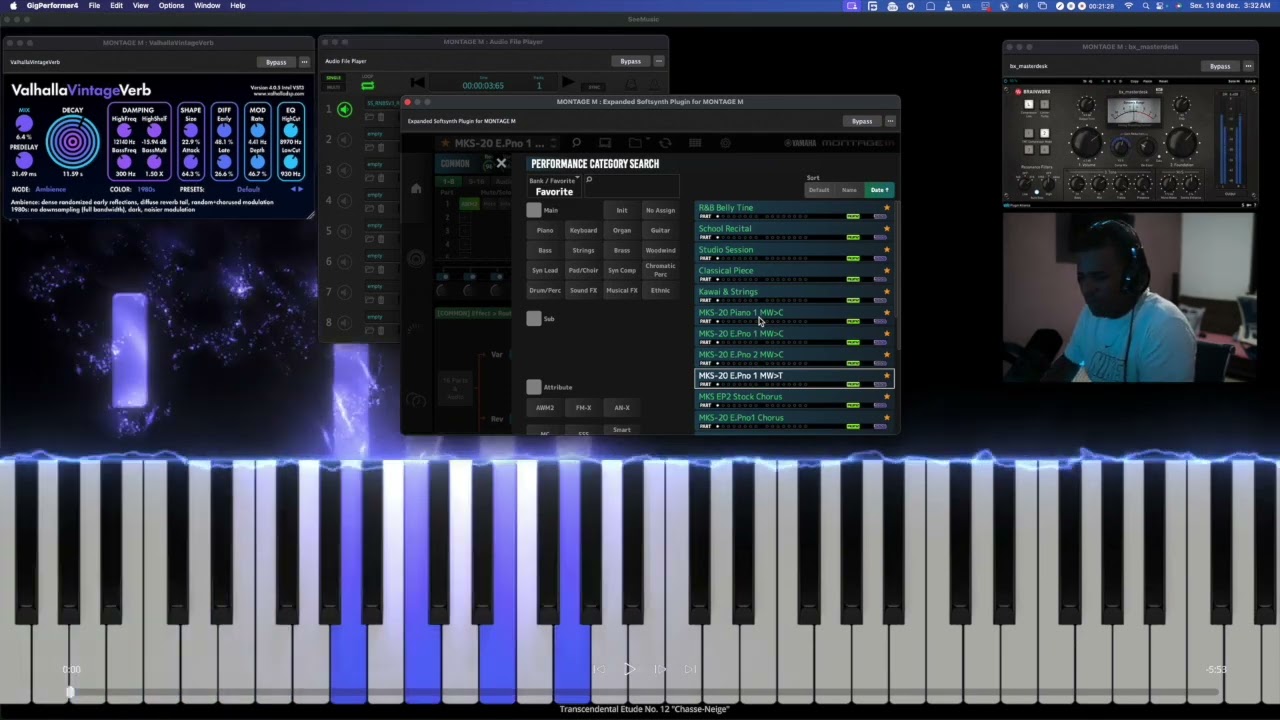Click the refresh arrows icon in MONTAGE toolbar
Screen dimensions: 1280x720
pos(665,143)
